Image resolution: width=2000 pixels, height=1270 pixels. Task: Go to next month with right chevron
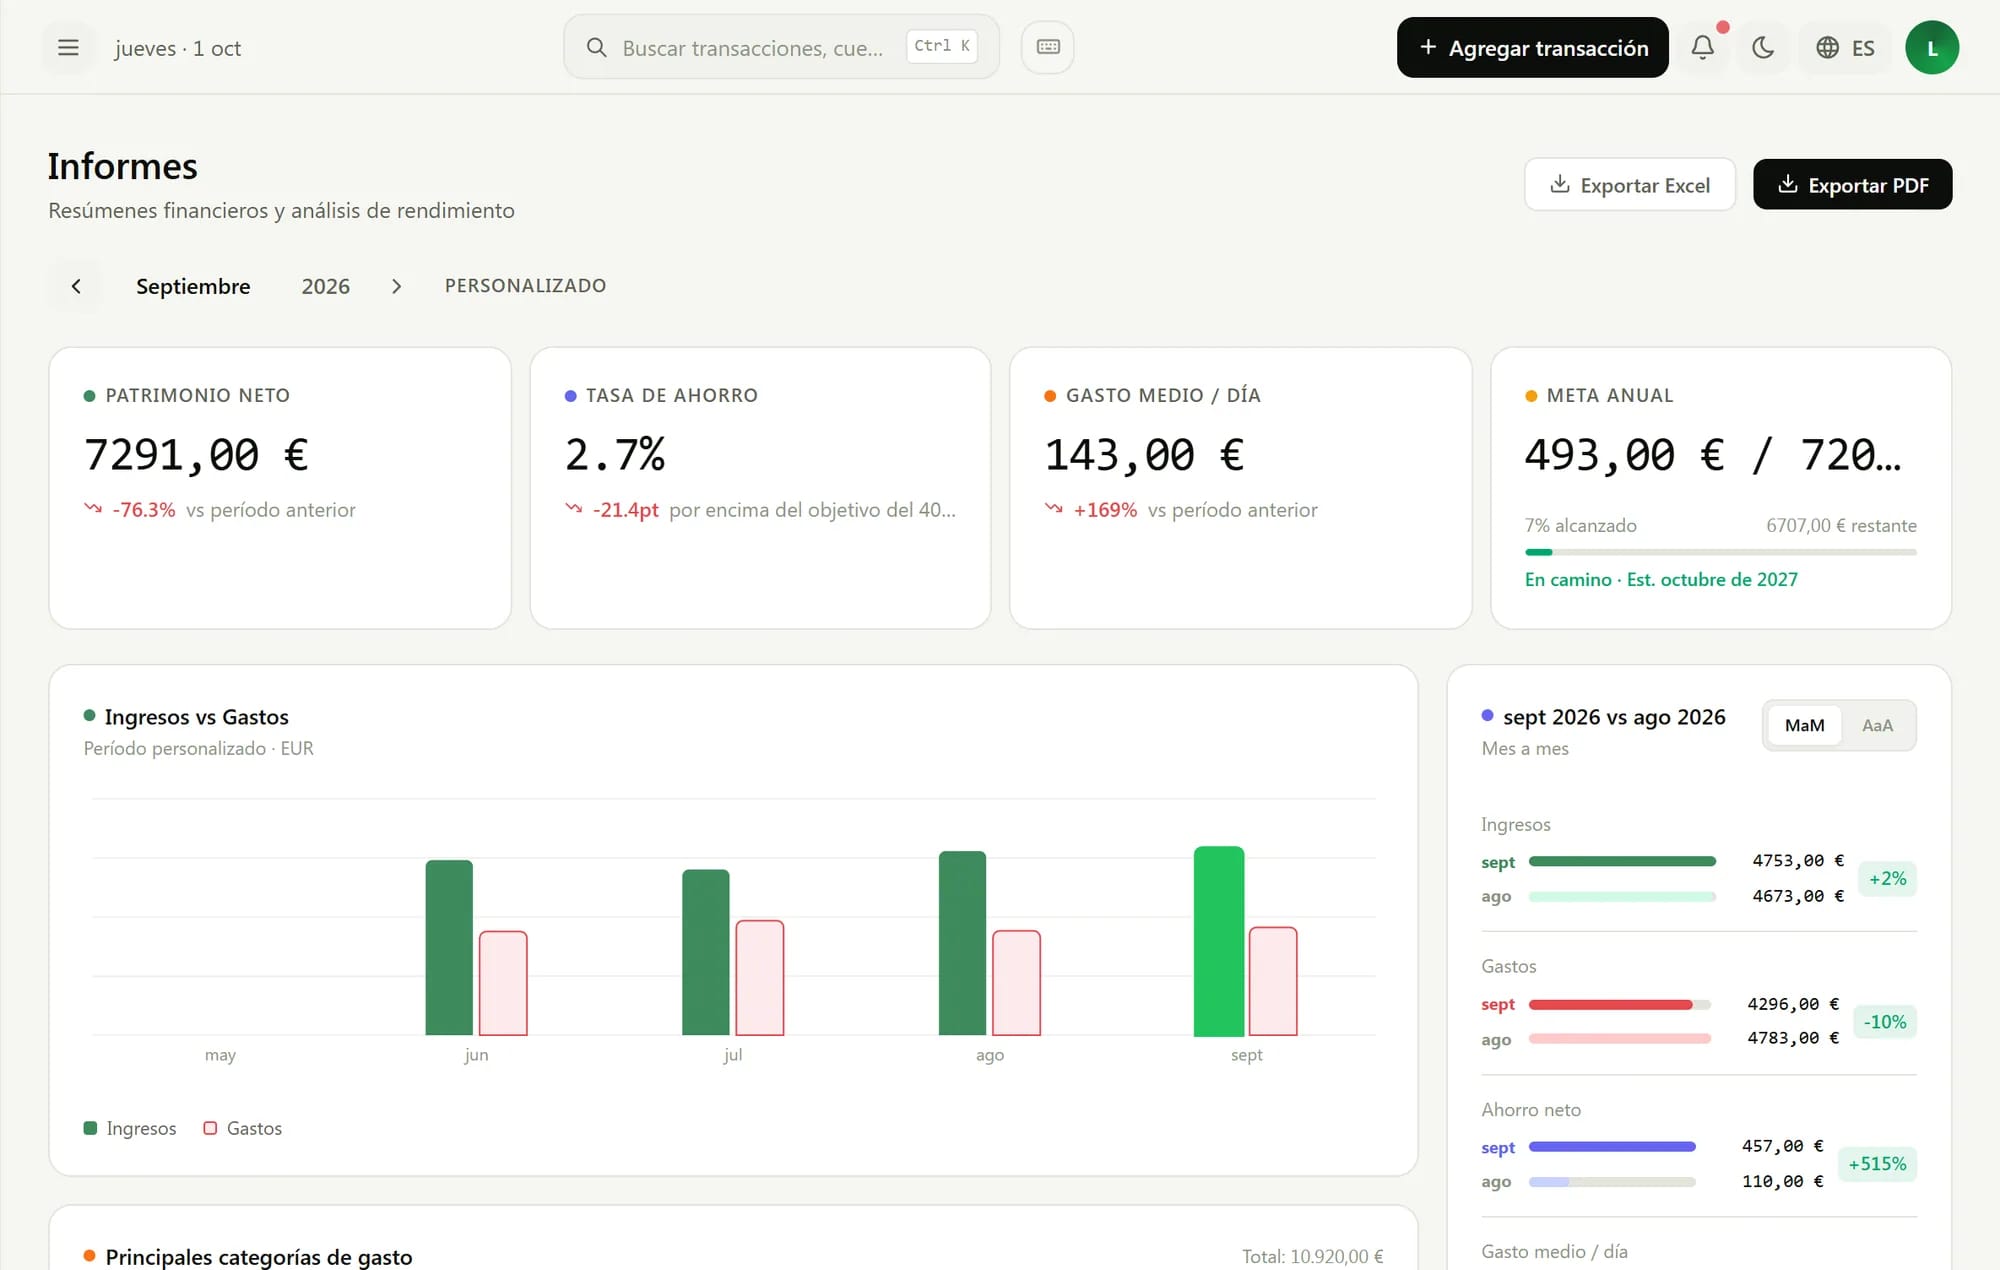click(x=396, y=286)
